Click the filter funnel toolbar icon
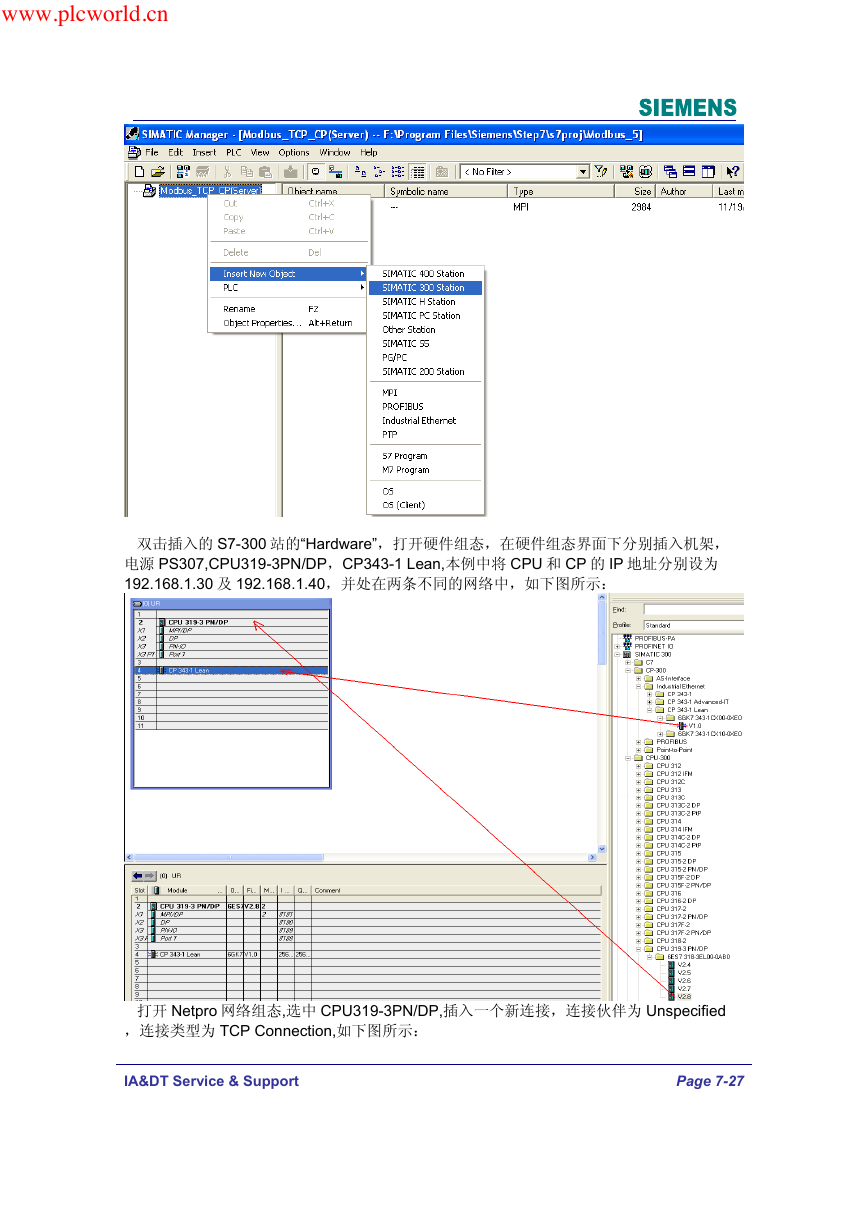 pos(602,172)
